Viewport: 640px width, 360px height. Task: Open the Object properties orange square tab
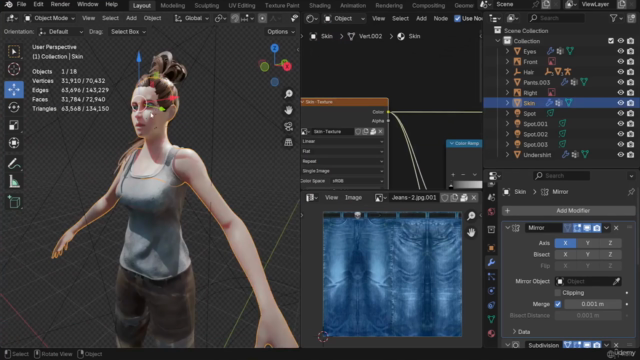pos(491,248)
